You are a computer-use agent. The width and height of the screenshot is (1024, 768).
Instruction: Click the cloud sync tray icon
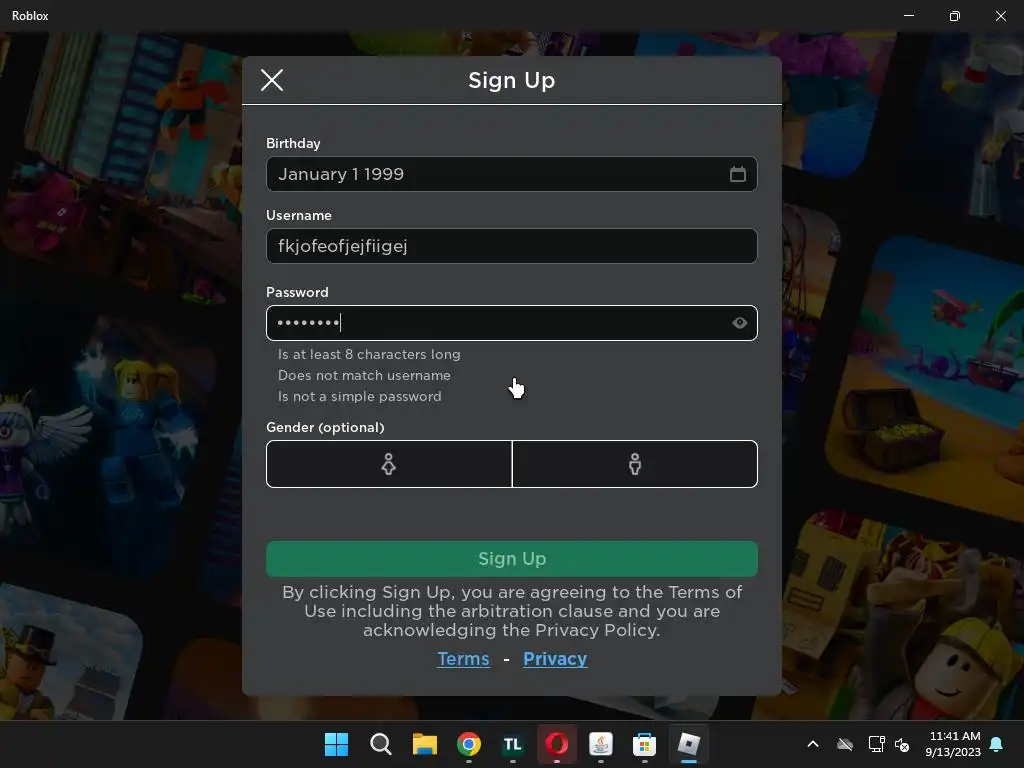click(844, 744)
